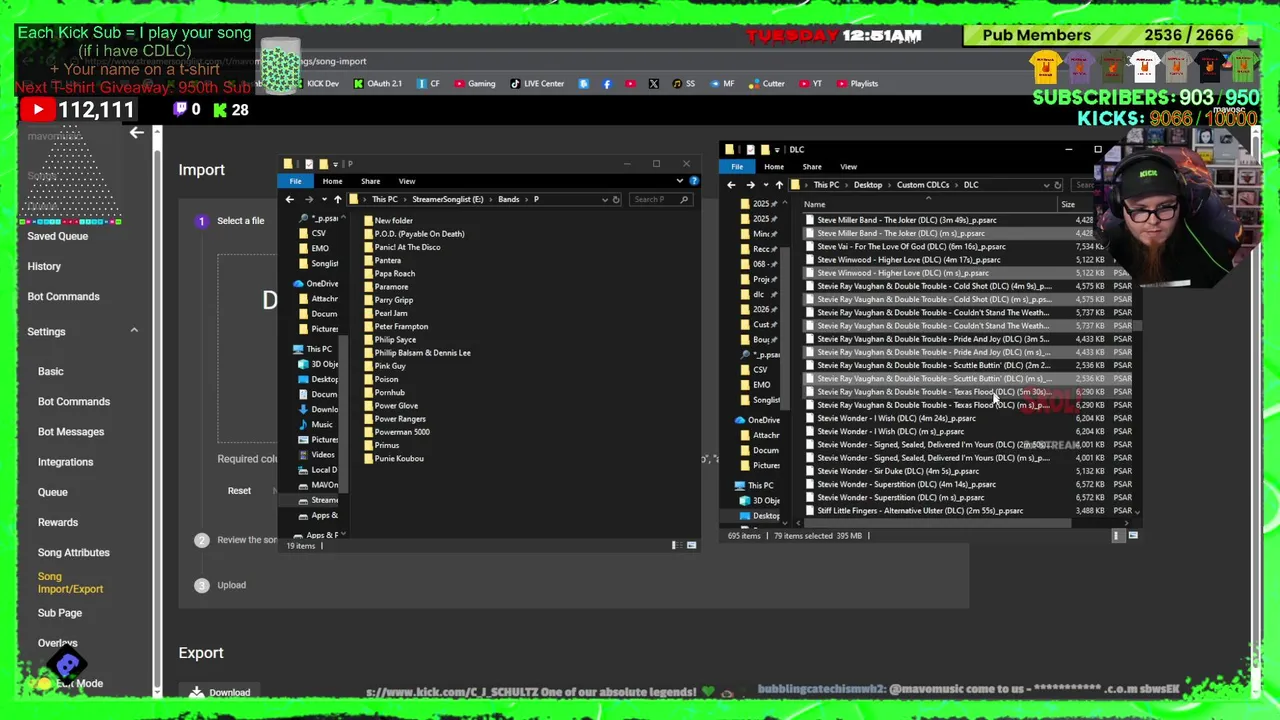The height and width of the screenshot is (720, 1280).
Task: Open the SS bookmark
Action: pyautogui.click(x=684, y=84)
